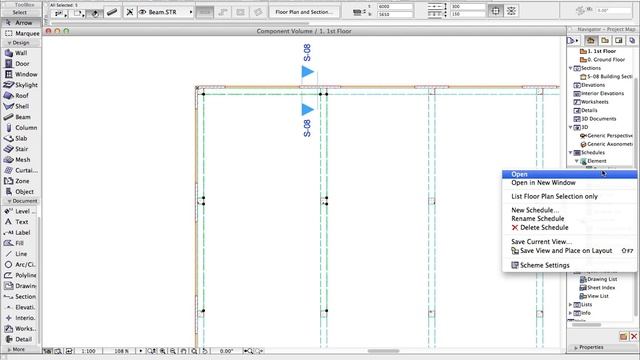The image size is (640, 360).
Task: Choose Save Current View...
Action: pos(569,242)
